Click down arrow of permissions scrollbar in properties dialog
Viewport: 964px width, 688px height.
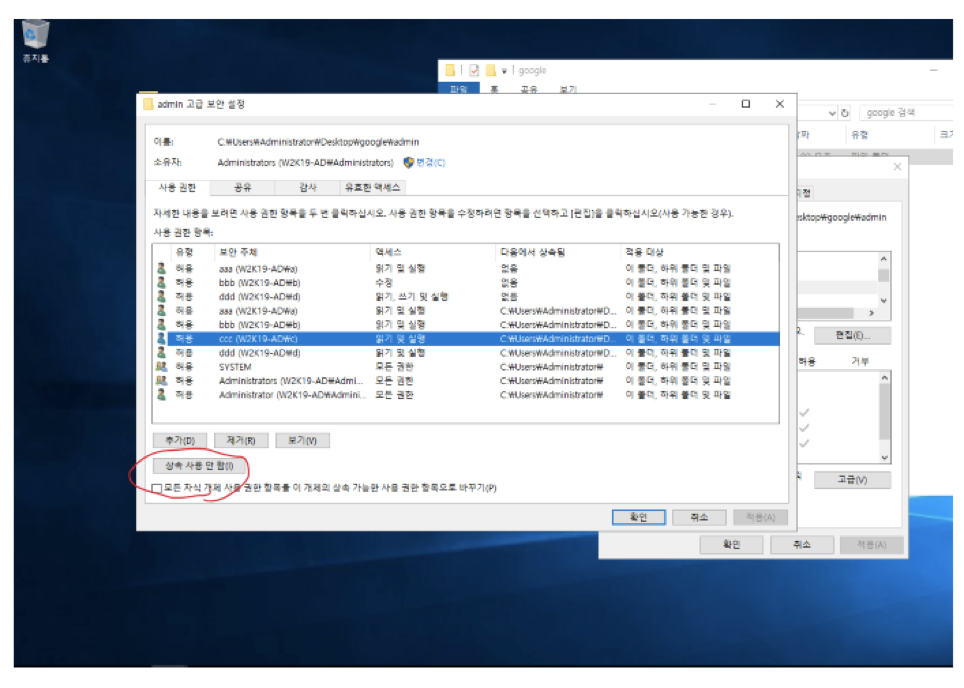885,457
